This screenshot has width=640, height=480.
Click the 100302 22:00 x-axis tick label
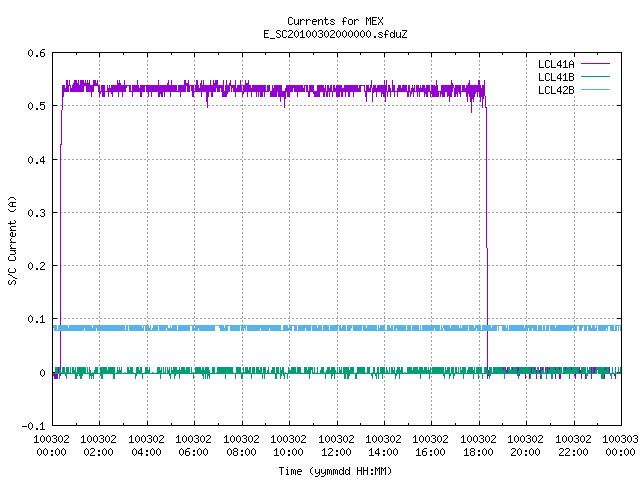point(573,446)
